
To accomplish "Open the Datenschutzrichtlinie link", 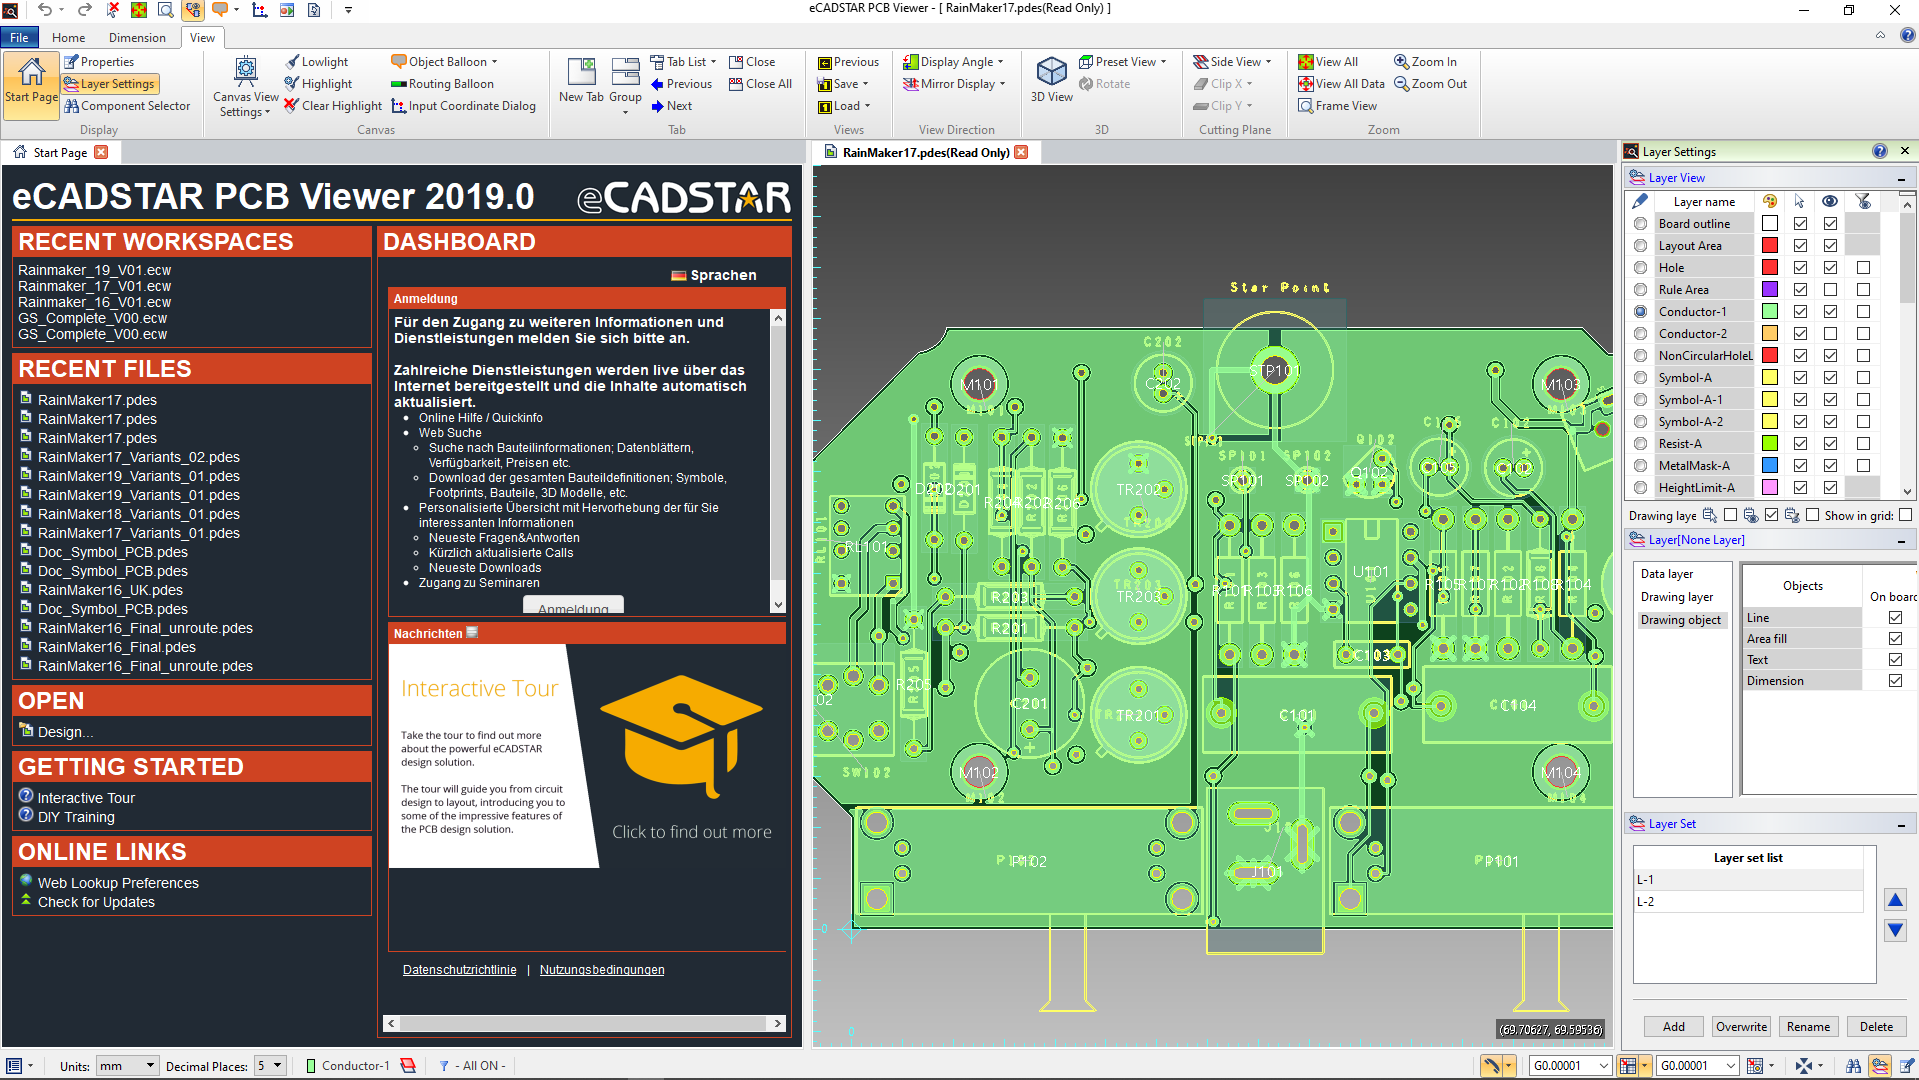I will (460, 970).
